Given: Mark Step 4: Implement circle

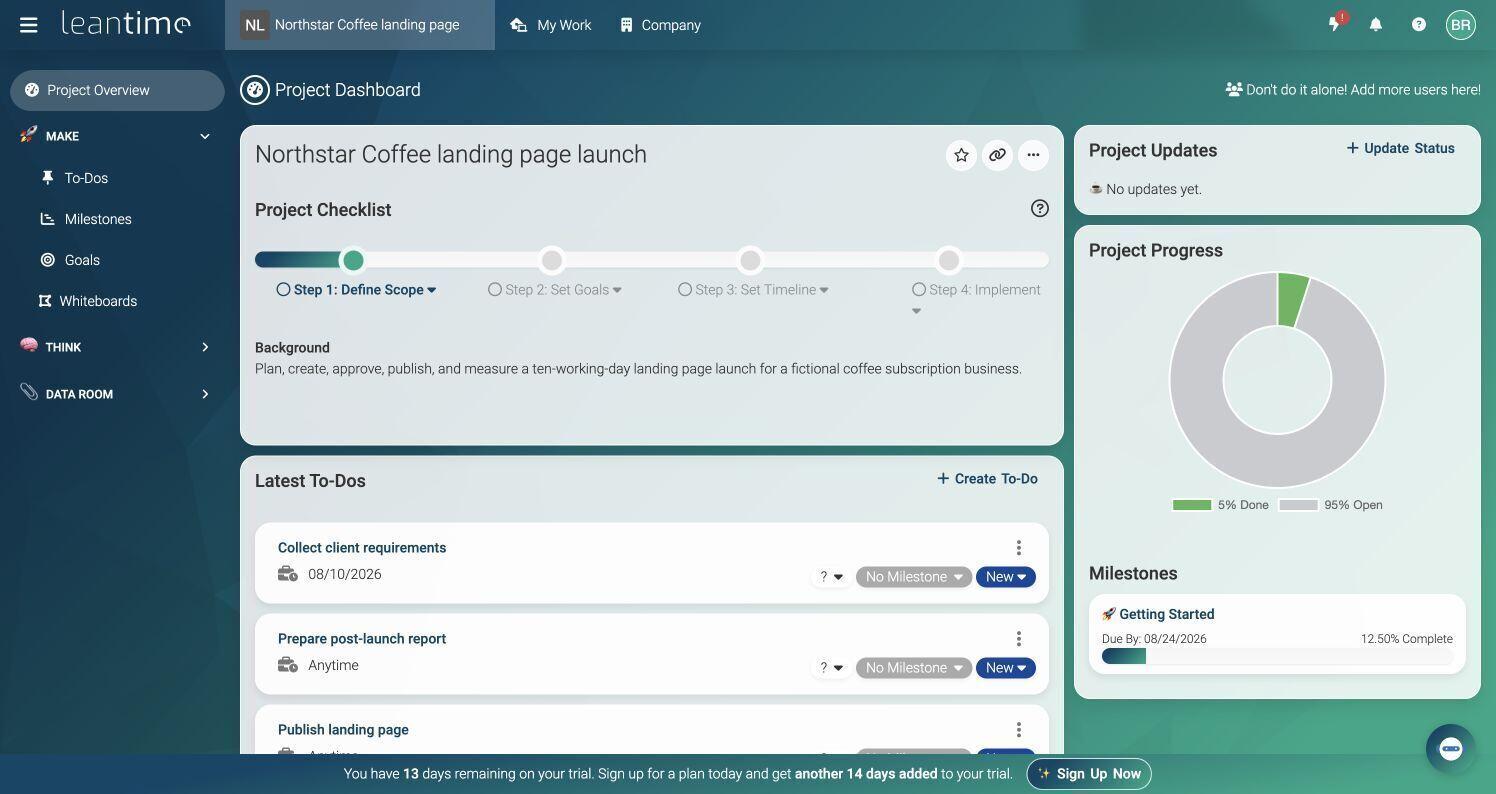Looking at the screenshot, I should tap(919, 290).
